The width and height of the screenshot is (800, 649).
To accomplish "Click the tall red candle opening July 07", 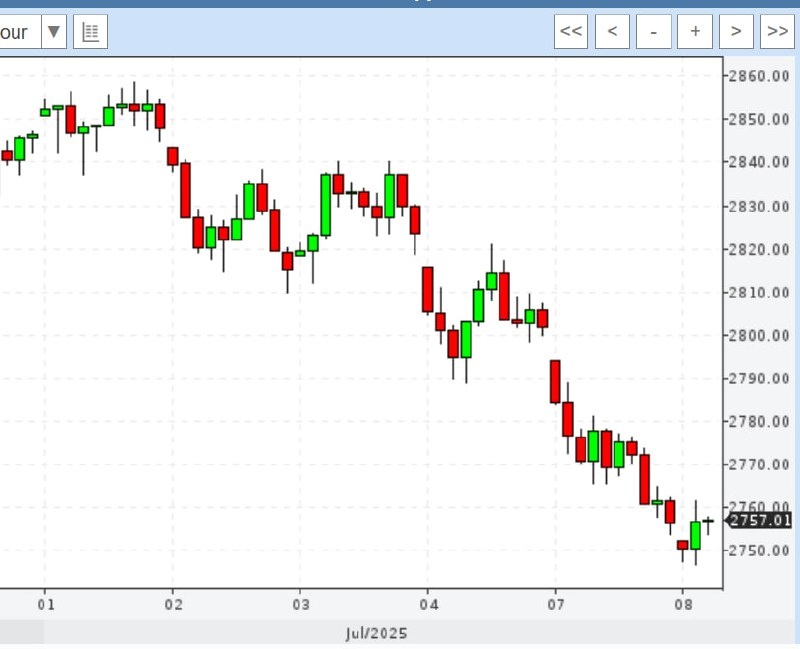I will [555, 382].
